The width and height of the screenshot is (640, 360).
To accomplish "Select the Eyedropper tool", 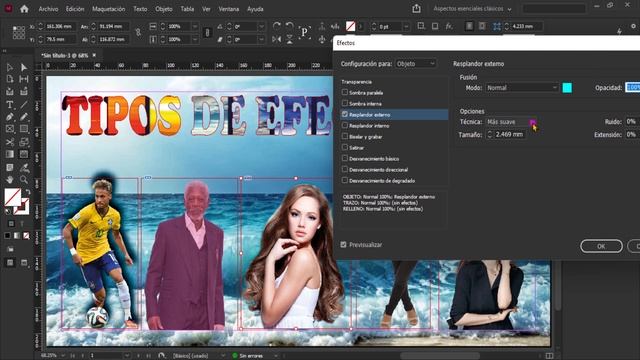I will pos(24,167).
